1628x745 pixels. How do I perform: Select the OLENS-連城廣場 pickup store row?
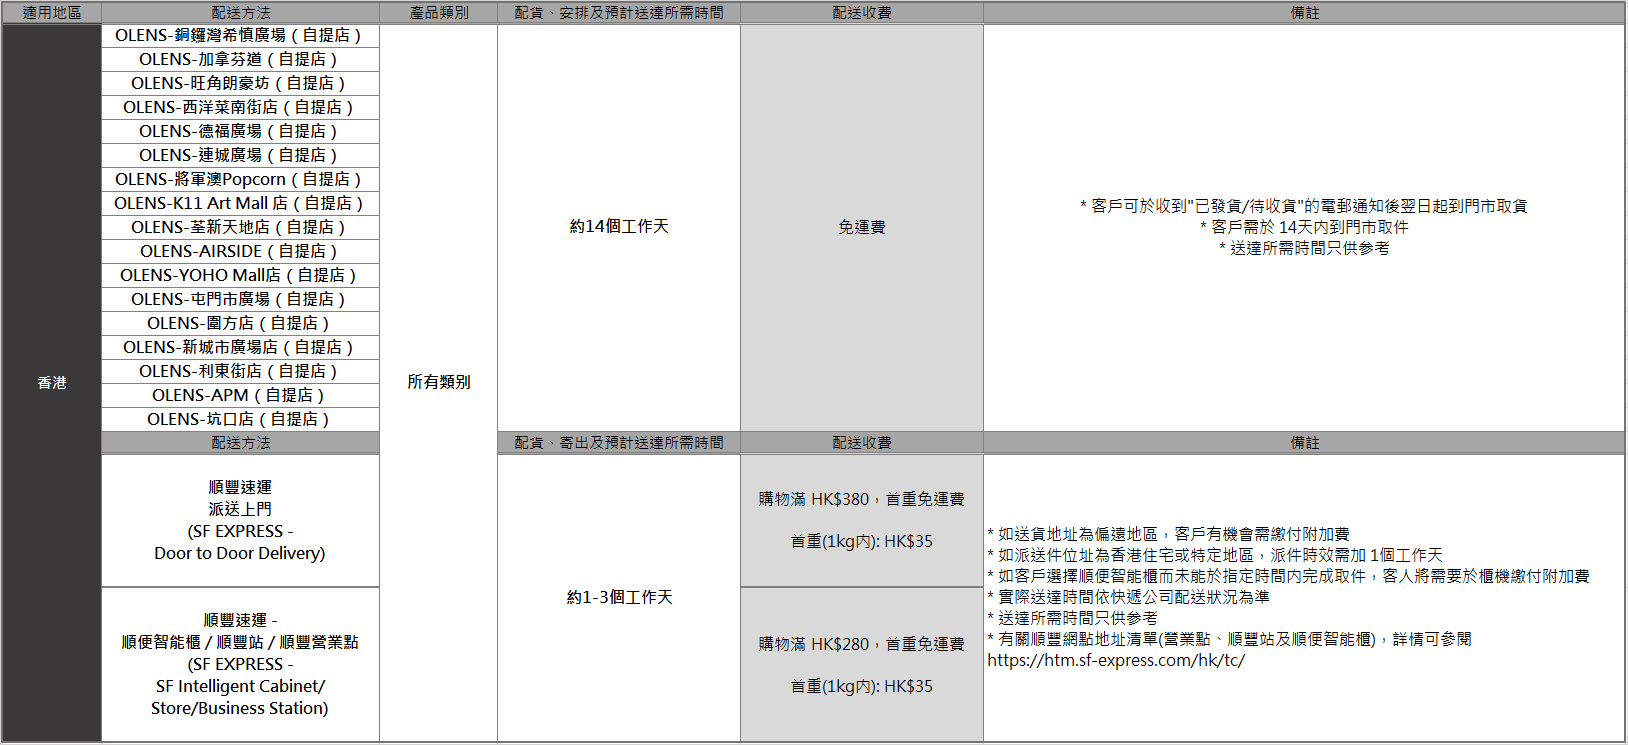pyautogui.click(x=240, y=155)
